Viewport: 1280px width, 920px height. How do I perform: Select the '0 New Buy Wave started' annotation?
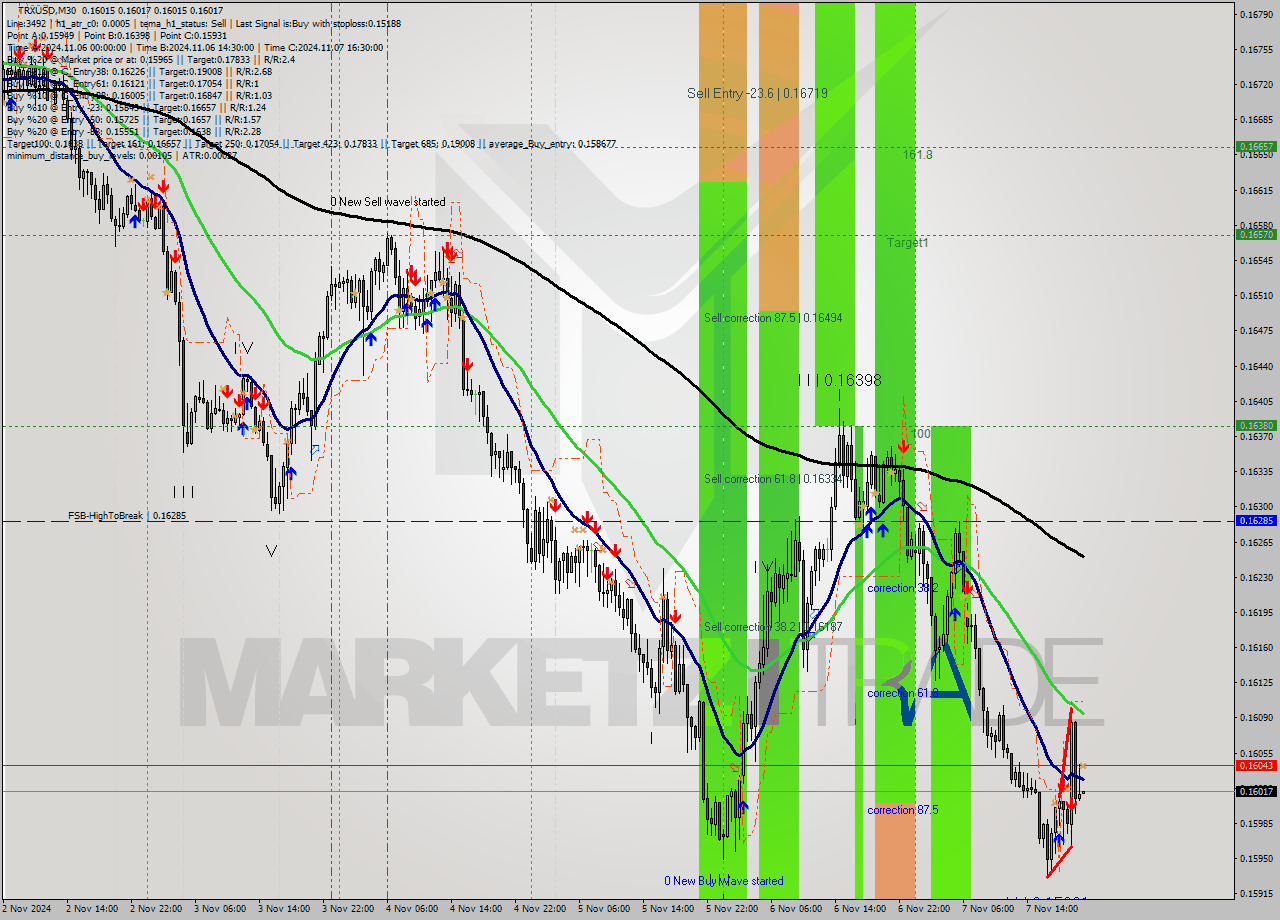click(x=724, y=881)
